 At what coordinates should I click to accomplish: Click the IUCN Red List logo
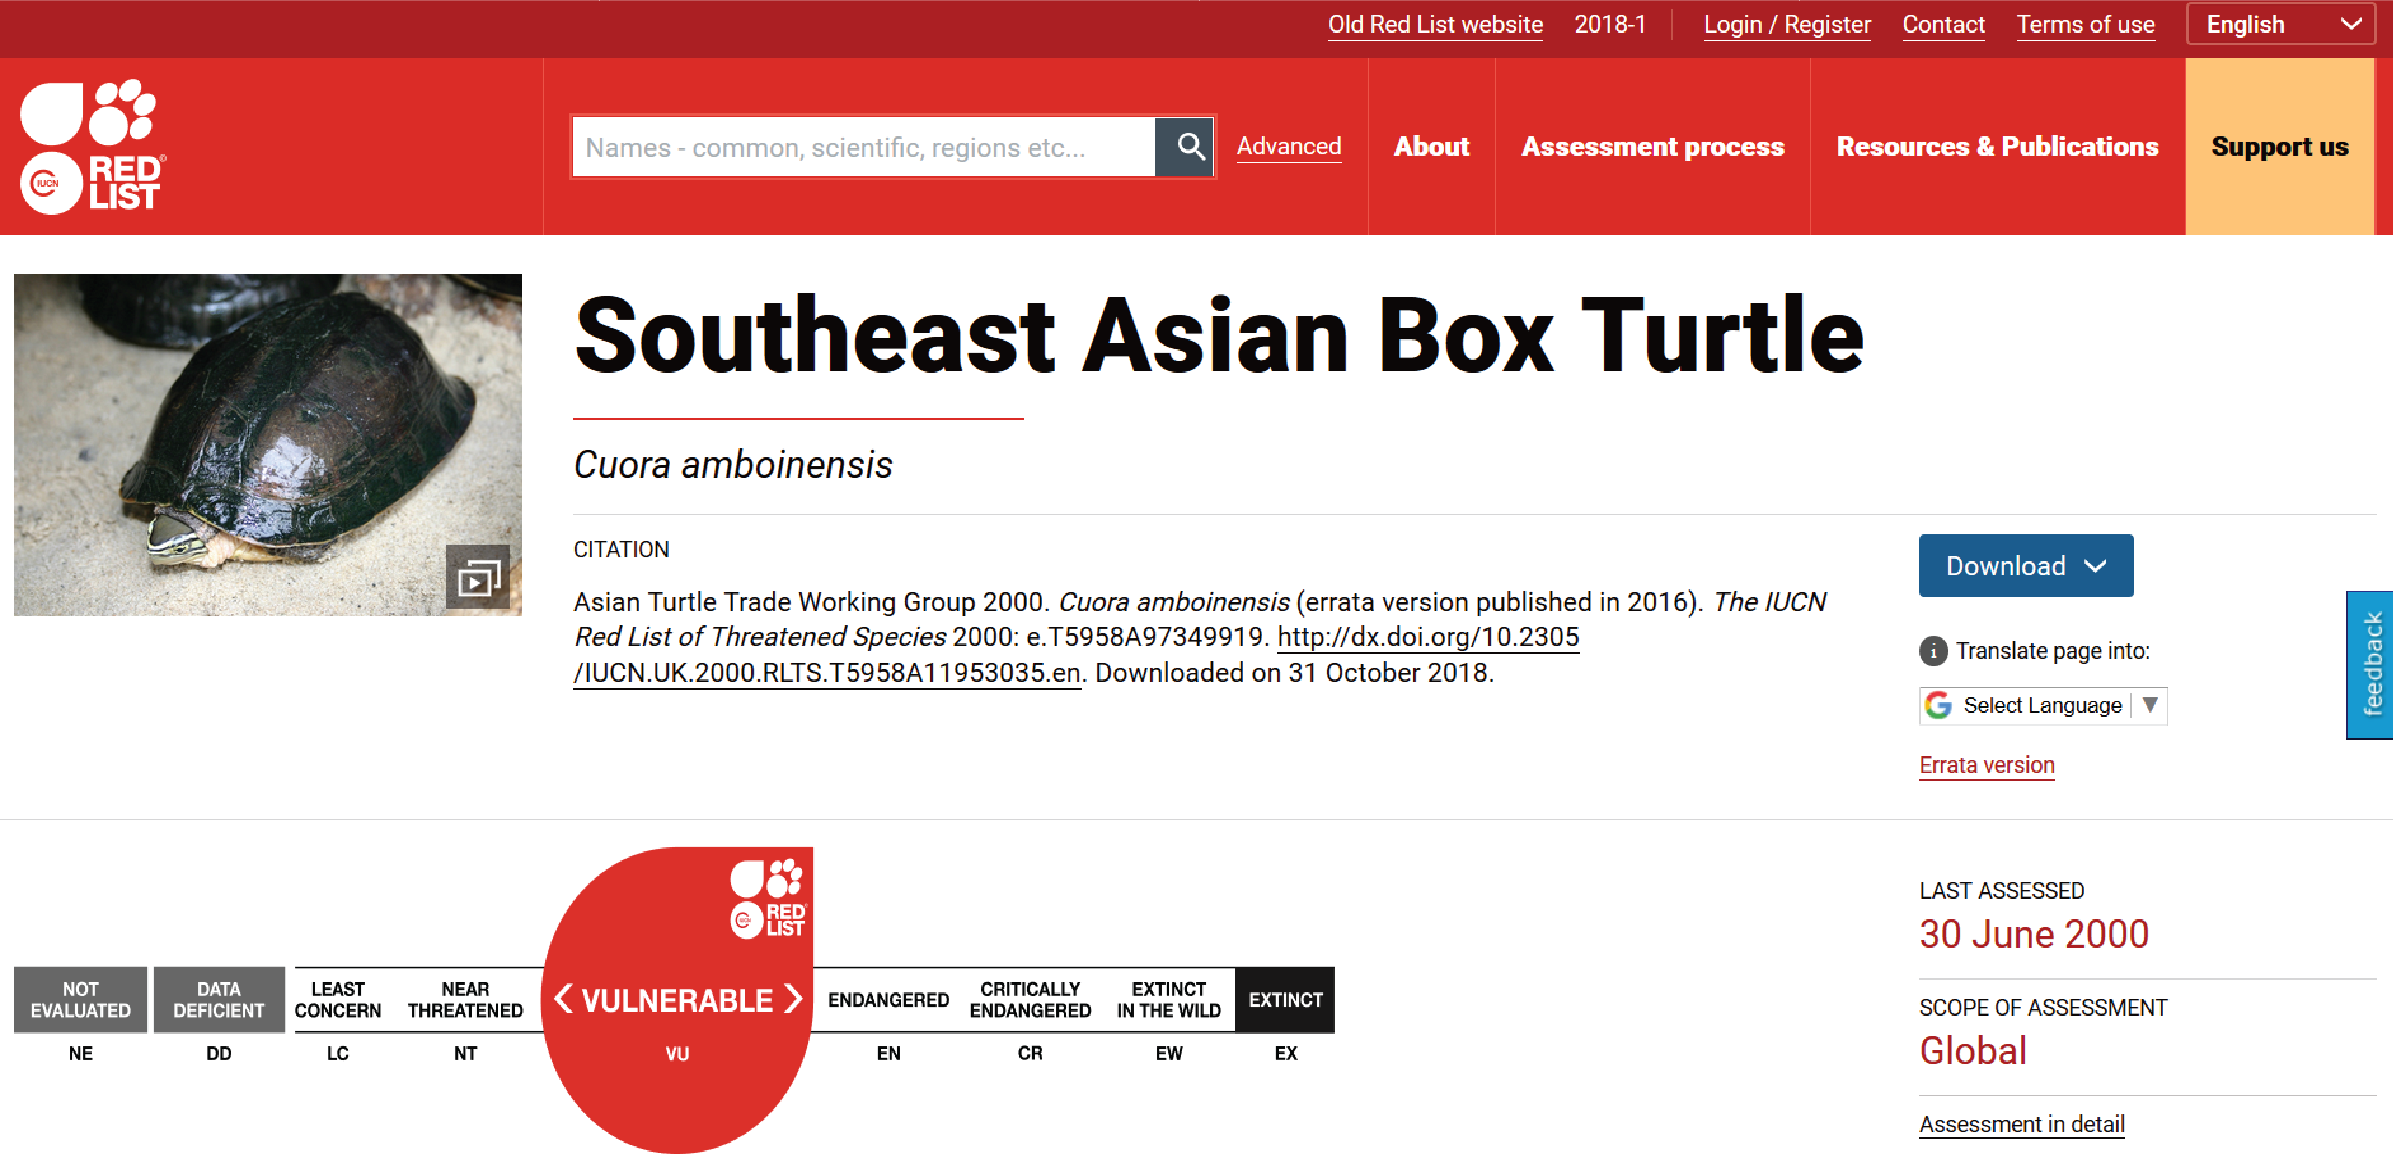tap(92, 146)
